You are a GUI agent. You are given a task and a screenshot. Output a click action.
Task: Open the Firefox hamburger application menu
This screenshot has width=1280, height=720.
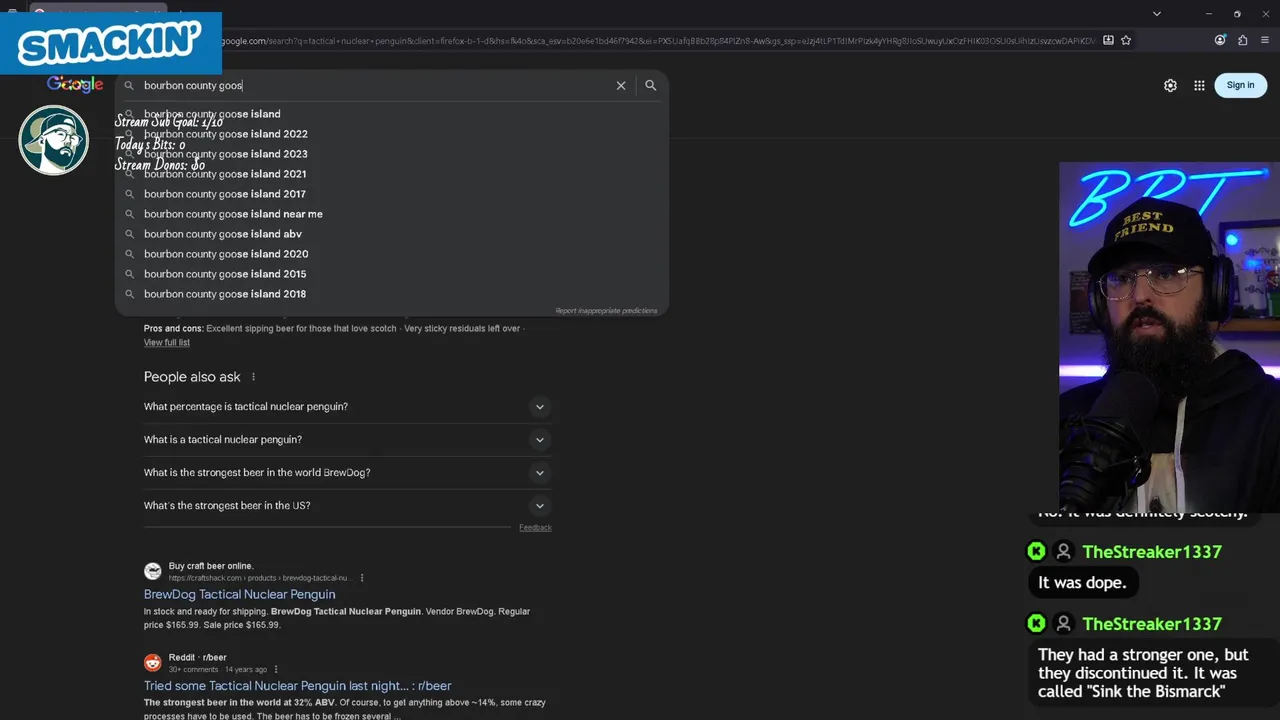click(1265, 41)
